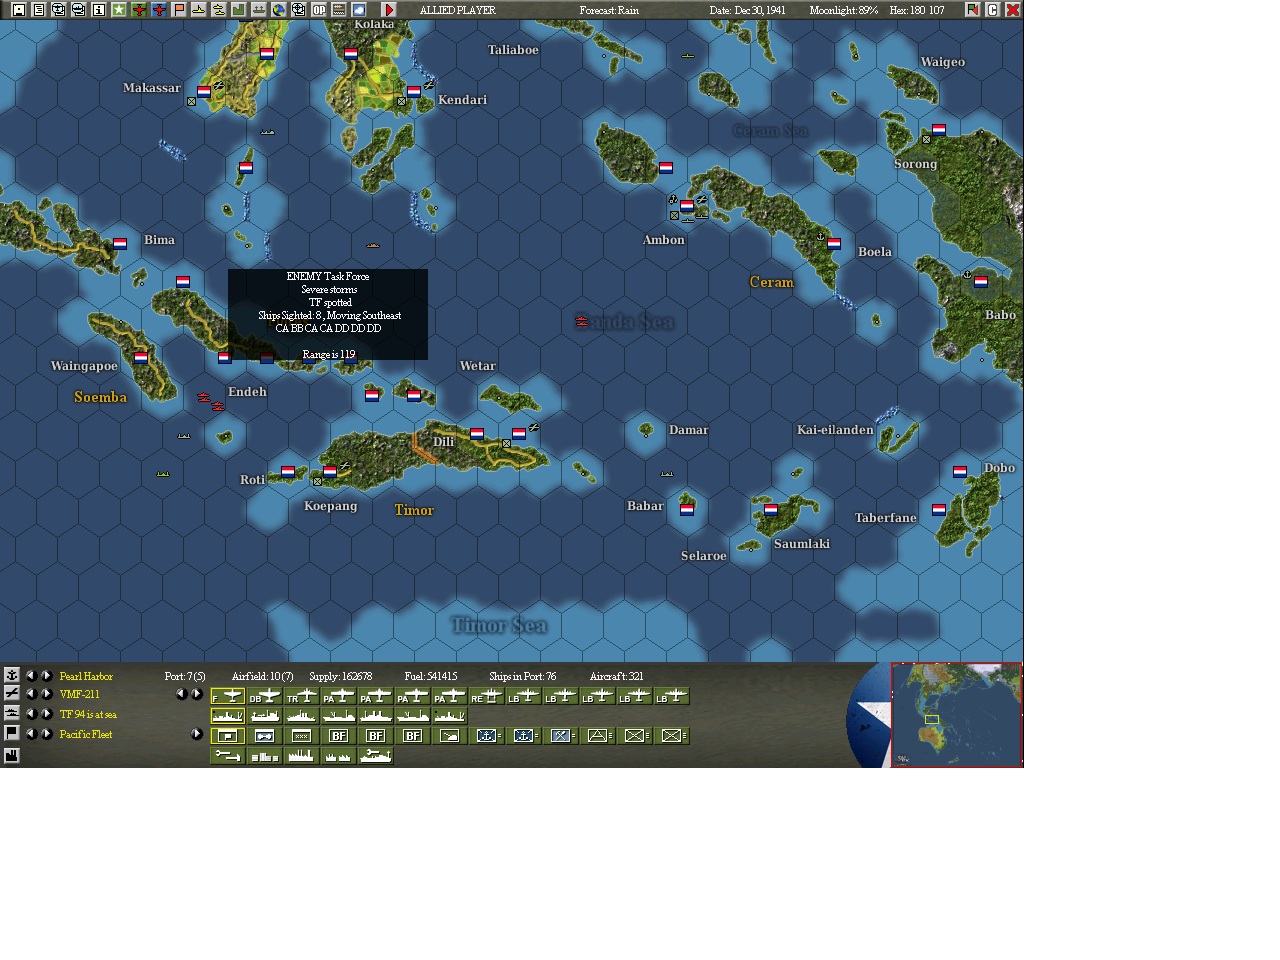Click 'TF 94 is at sea' label
The width and height of the screenshot is (1280, 960).
[x=88, y=715]
